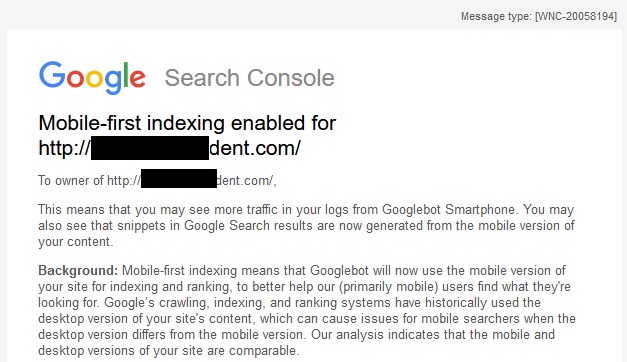Click the desktop version differs line
Viewport: 627px width, 362px height.
[296, 334]
